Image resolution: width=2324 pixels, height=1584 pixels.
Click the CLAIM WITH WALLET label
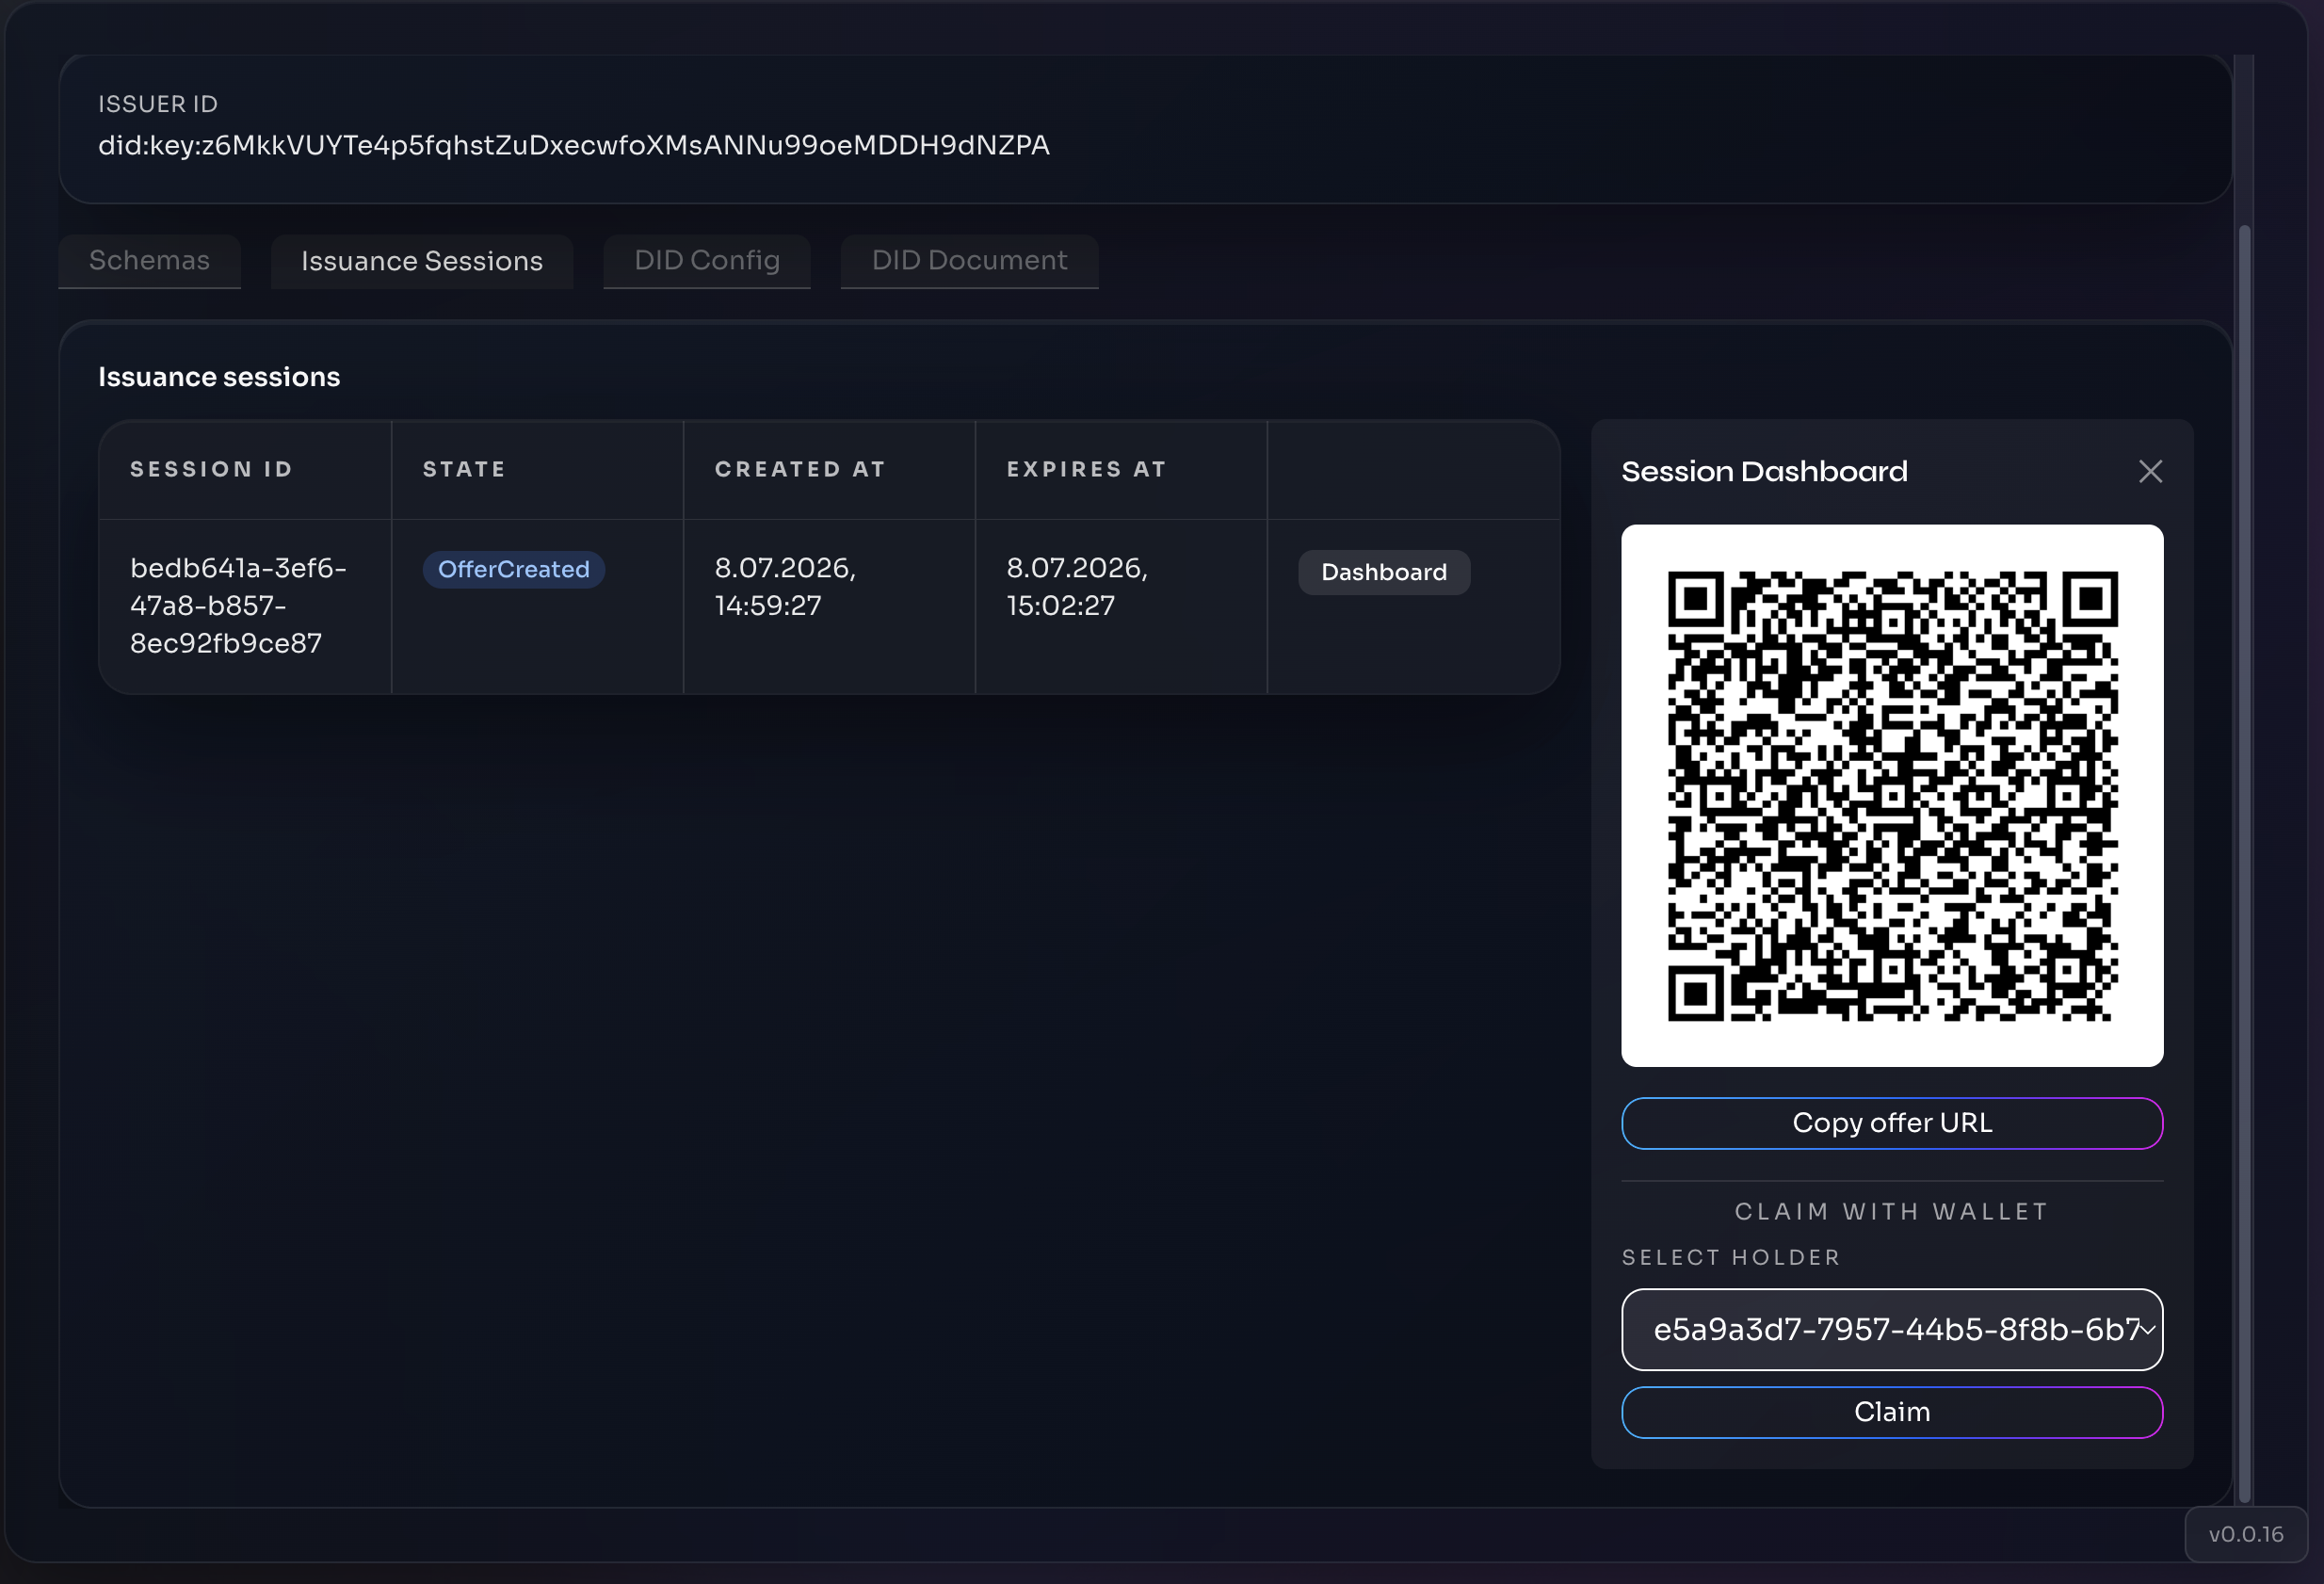click(x=1891, y=1211)
